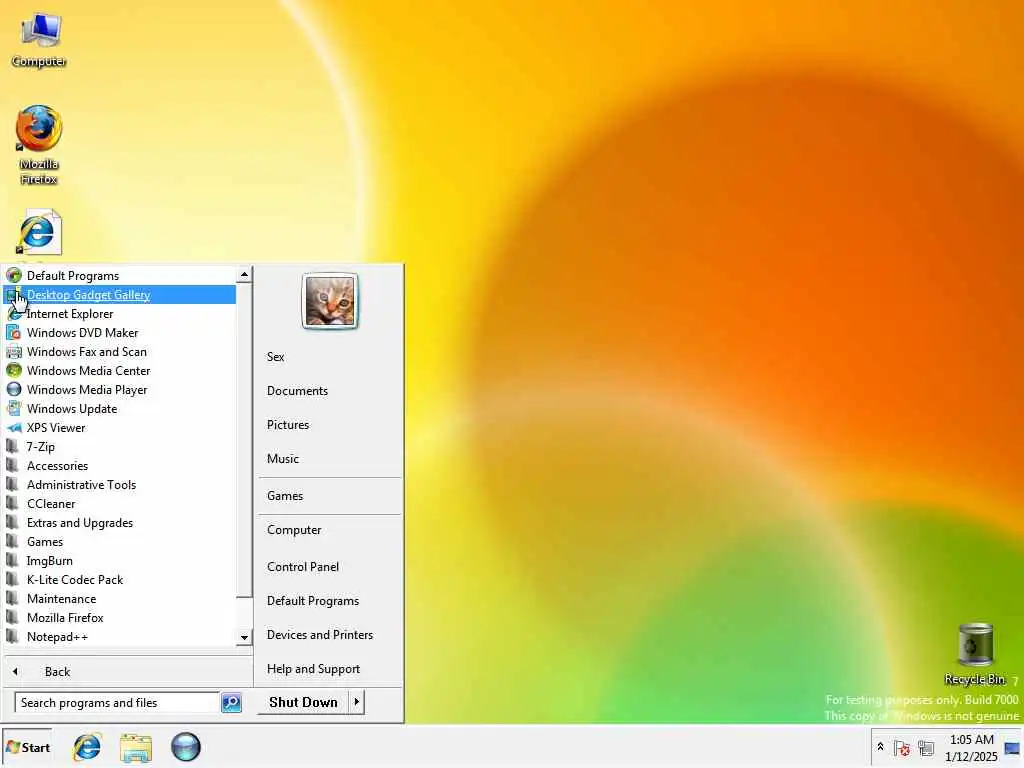1024x768 pixels.
Task: Launch Internet Explorer from the taskbar
Action: [87, 747]
